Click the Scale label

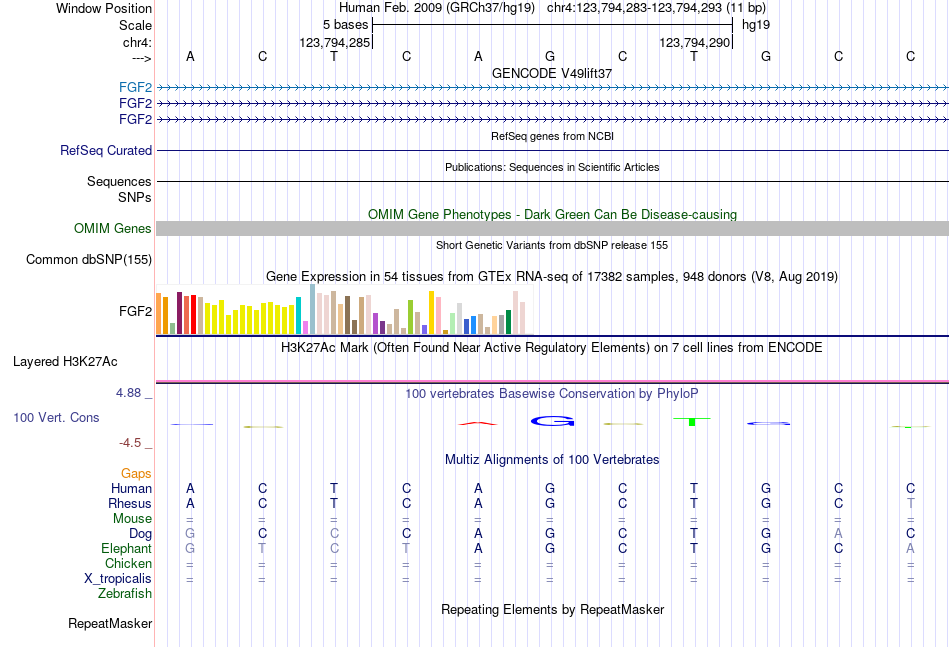[x=136, y=25]
